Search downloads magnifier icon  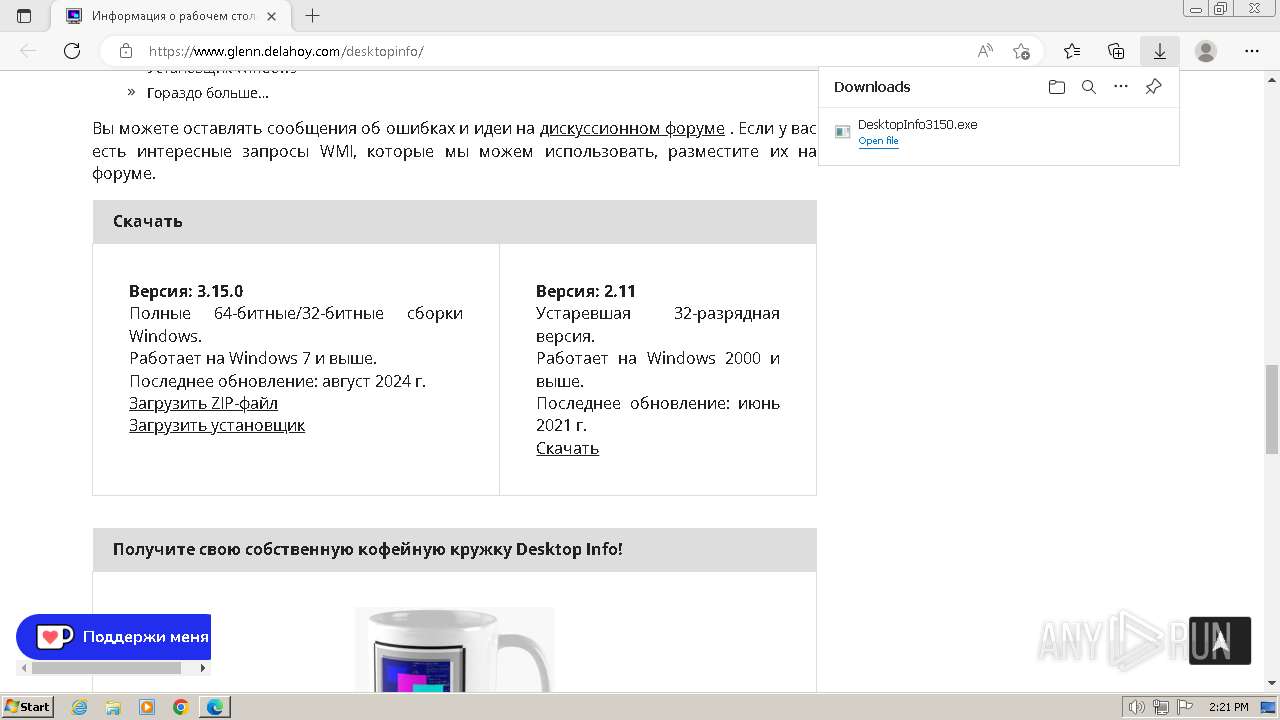pyautogui.click(x=1089, y=87)
